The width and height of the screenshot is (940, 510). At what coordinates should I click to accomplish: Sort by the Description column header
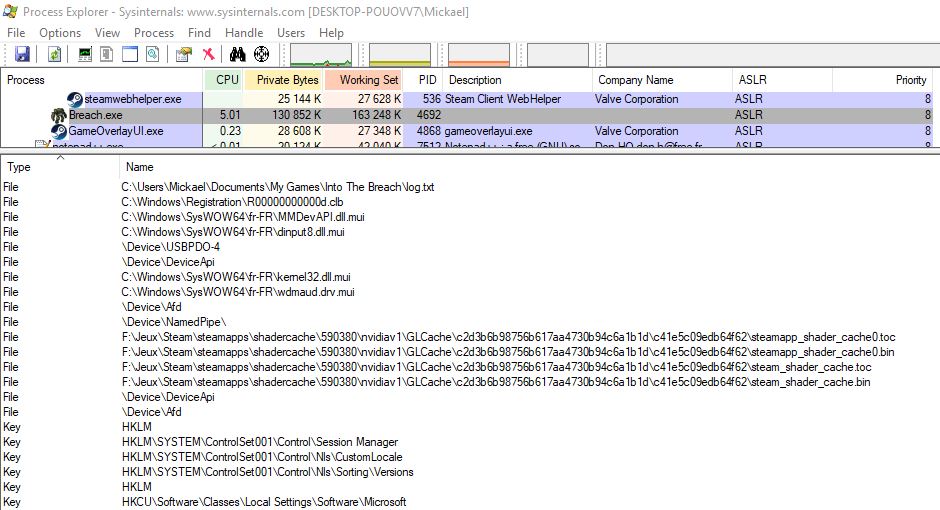coord(517,80)
